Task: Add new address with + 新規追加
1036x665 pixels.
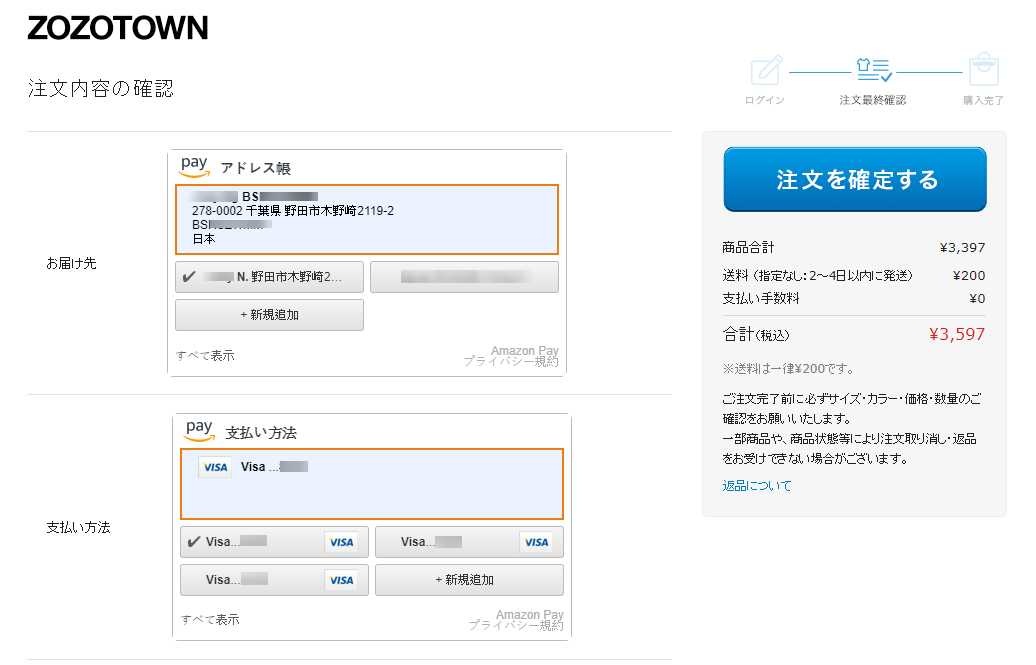Action: [269, 315]
